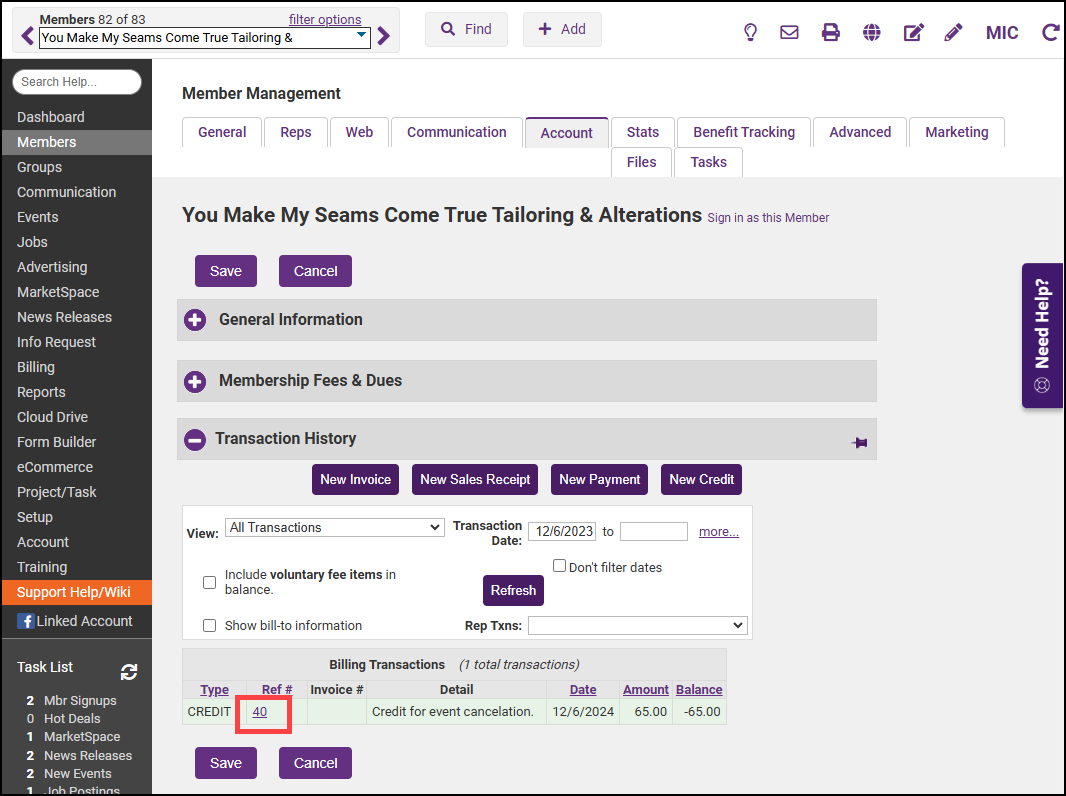Screen dimensions: 1066x796
Task: Open credit reference number 40 link
Action: [260, 712]
